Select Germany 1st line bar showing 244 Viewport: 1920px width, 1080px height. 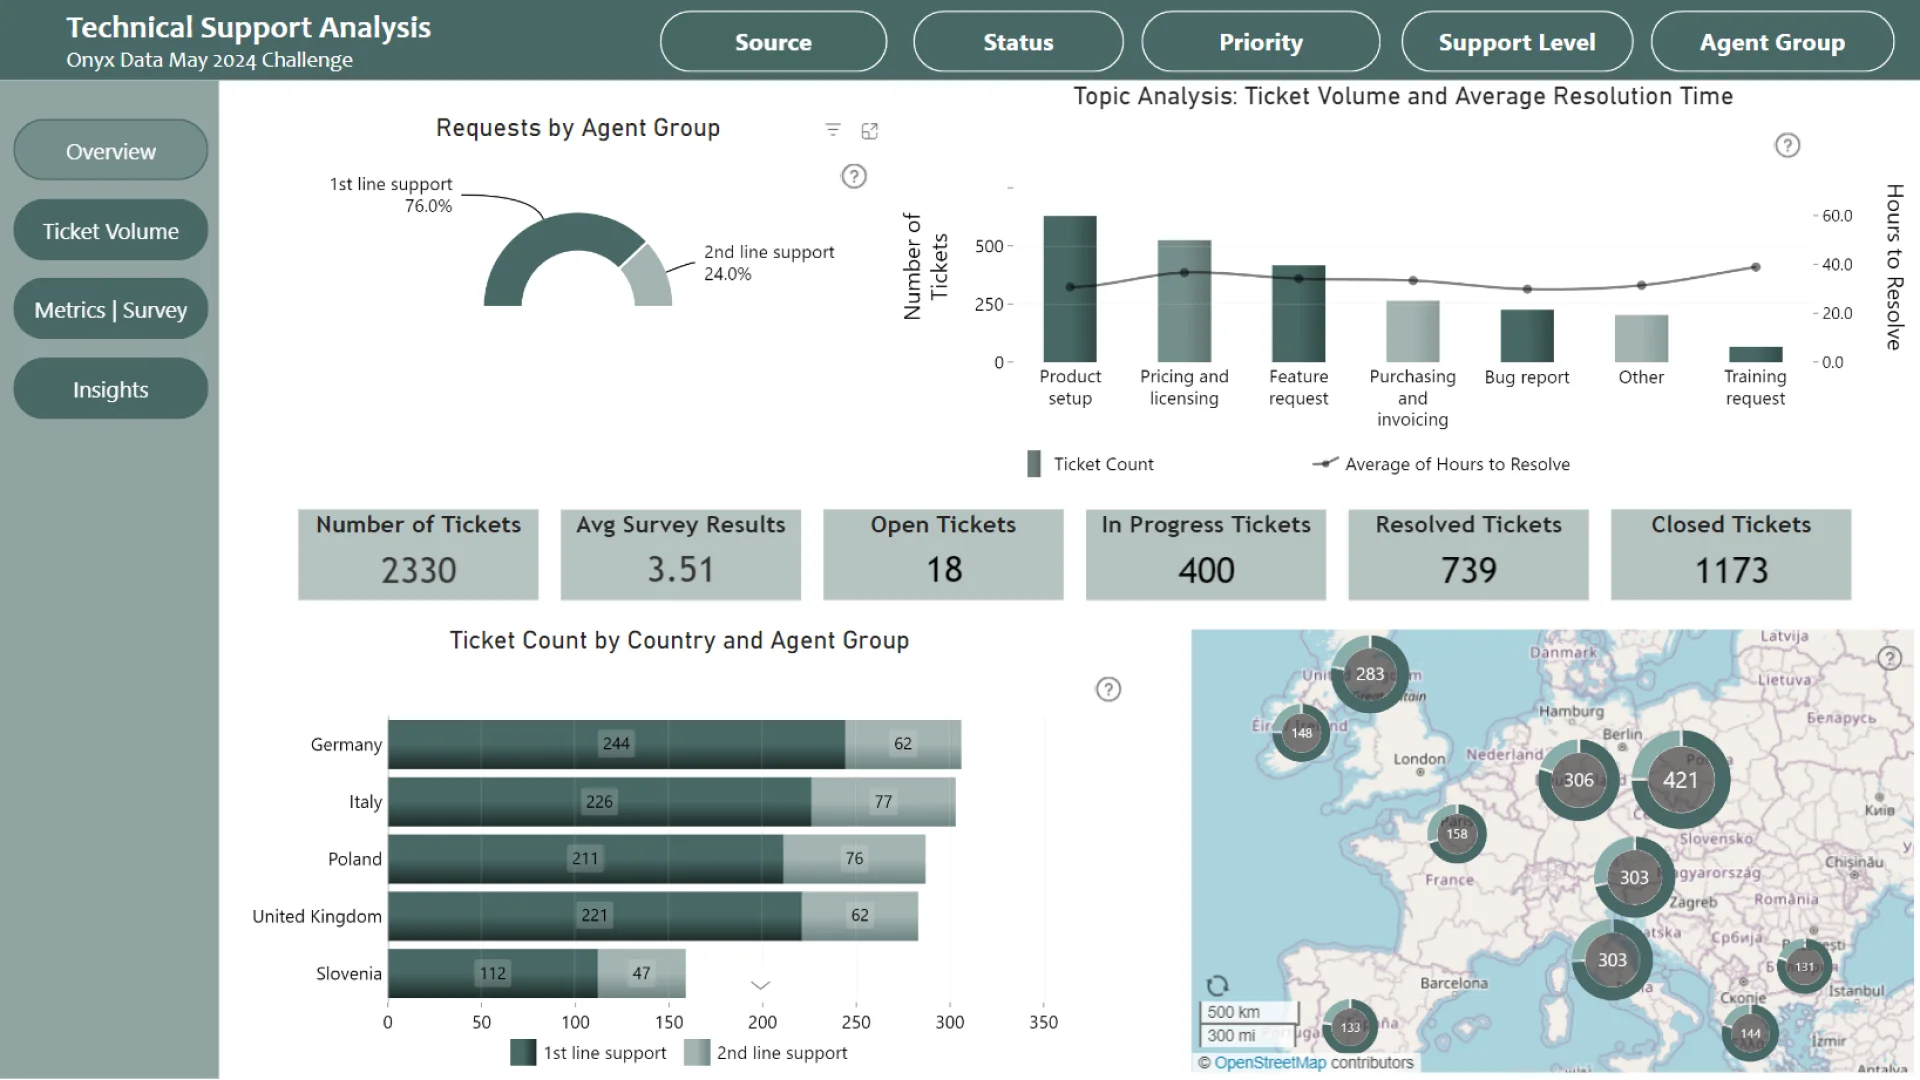point(616,744)
